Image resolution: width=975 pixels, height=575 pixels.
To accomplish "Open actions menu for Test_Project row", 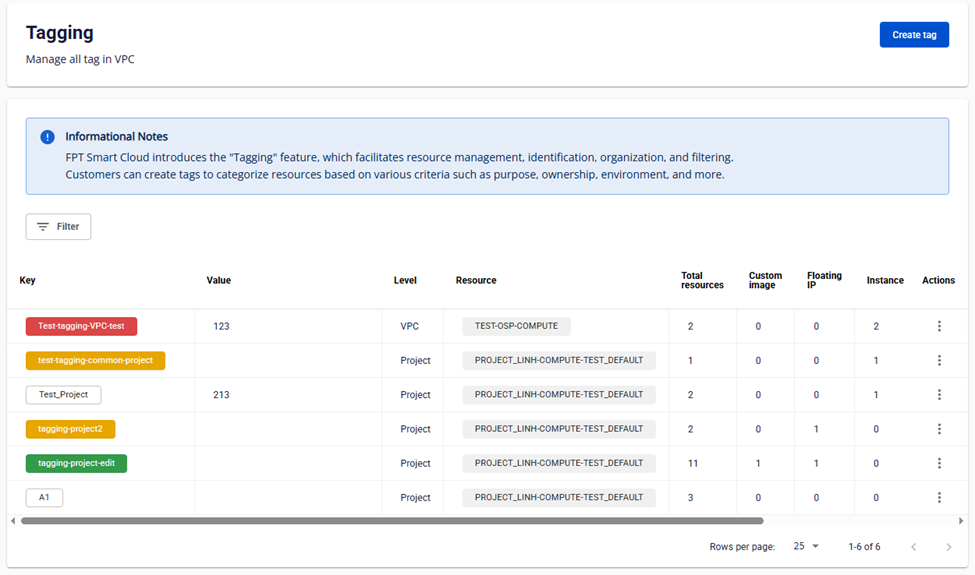I will [939, 395].
